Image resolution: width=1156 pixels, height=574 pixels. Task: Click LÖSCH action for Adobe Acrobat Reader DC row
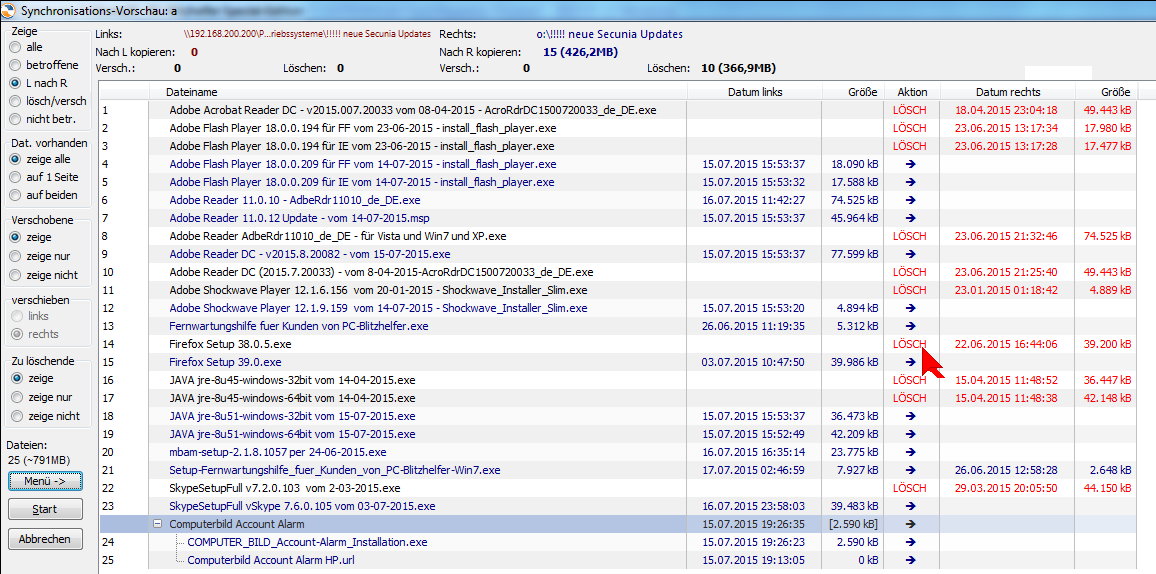910,110
